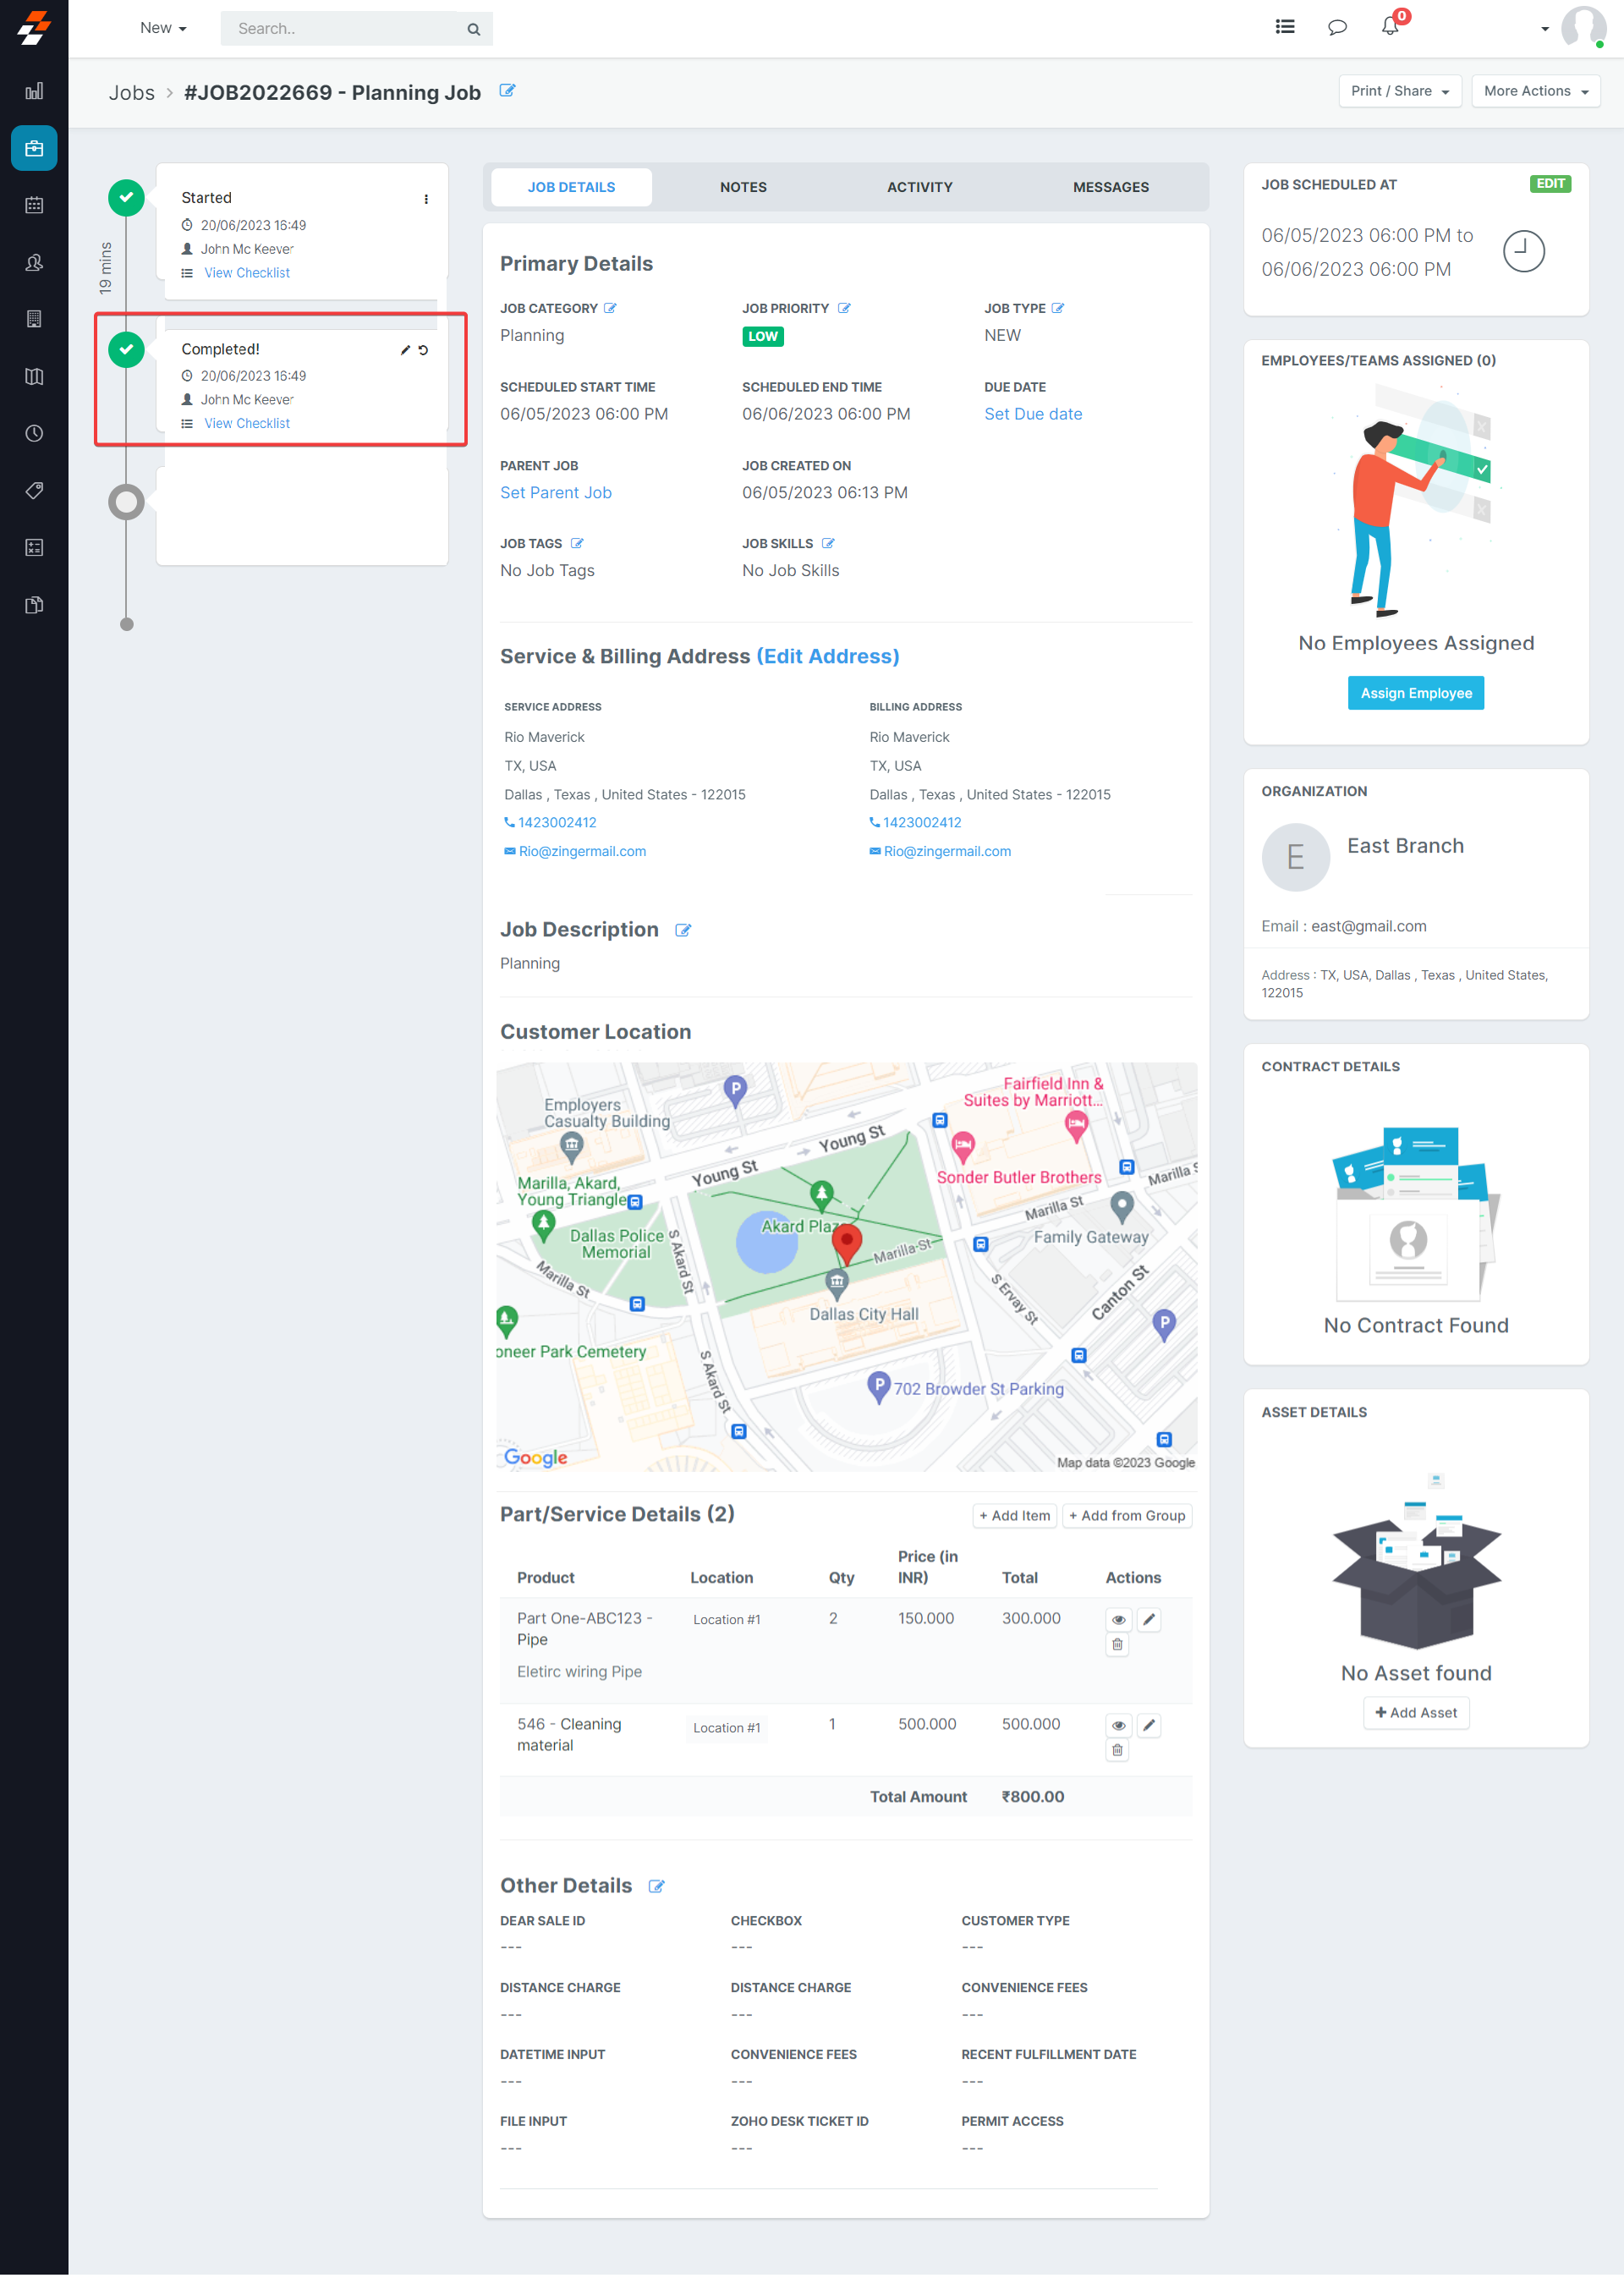Delete the Cleaning material line item
1624x2278 pixels.
click(x=1117, y=1750)
